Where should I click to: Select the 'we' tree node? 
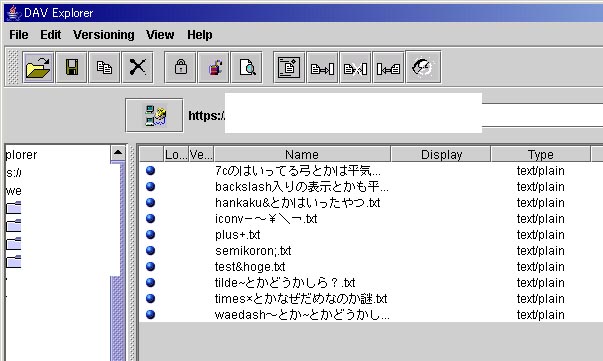pos(13,191)
